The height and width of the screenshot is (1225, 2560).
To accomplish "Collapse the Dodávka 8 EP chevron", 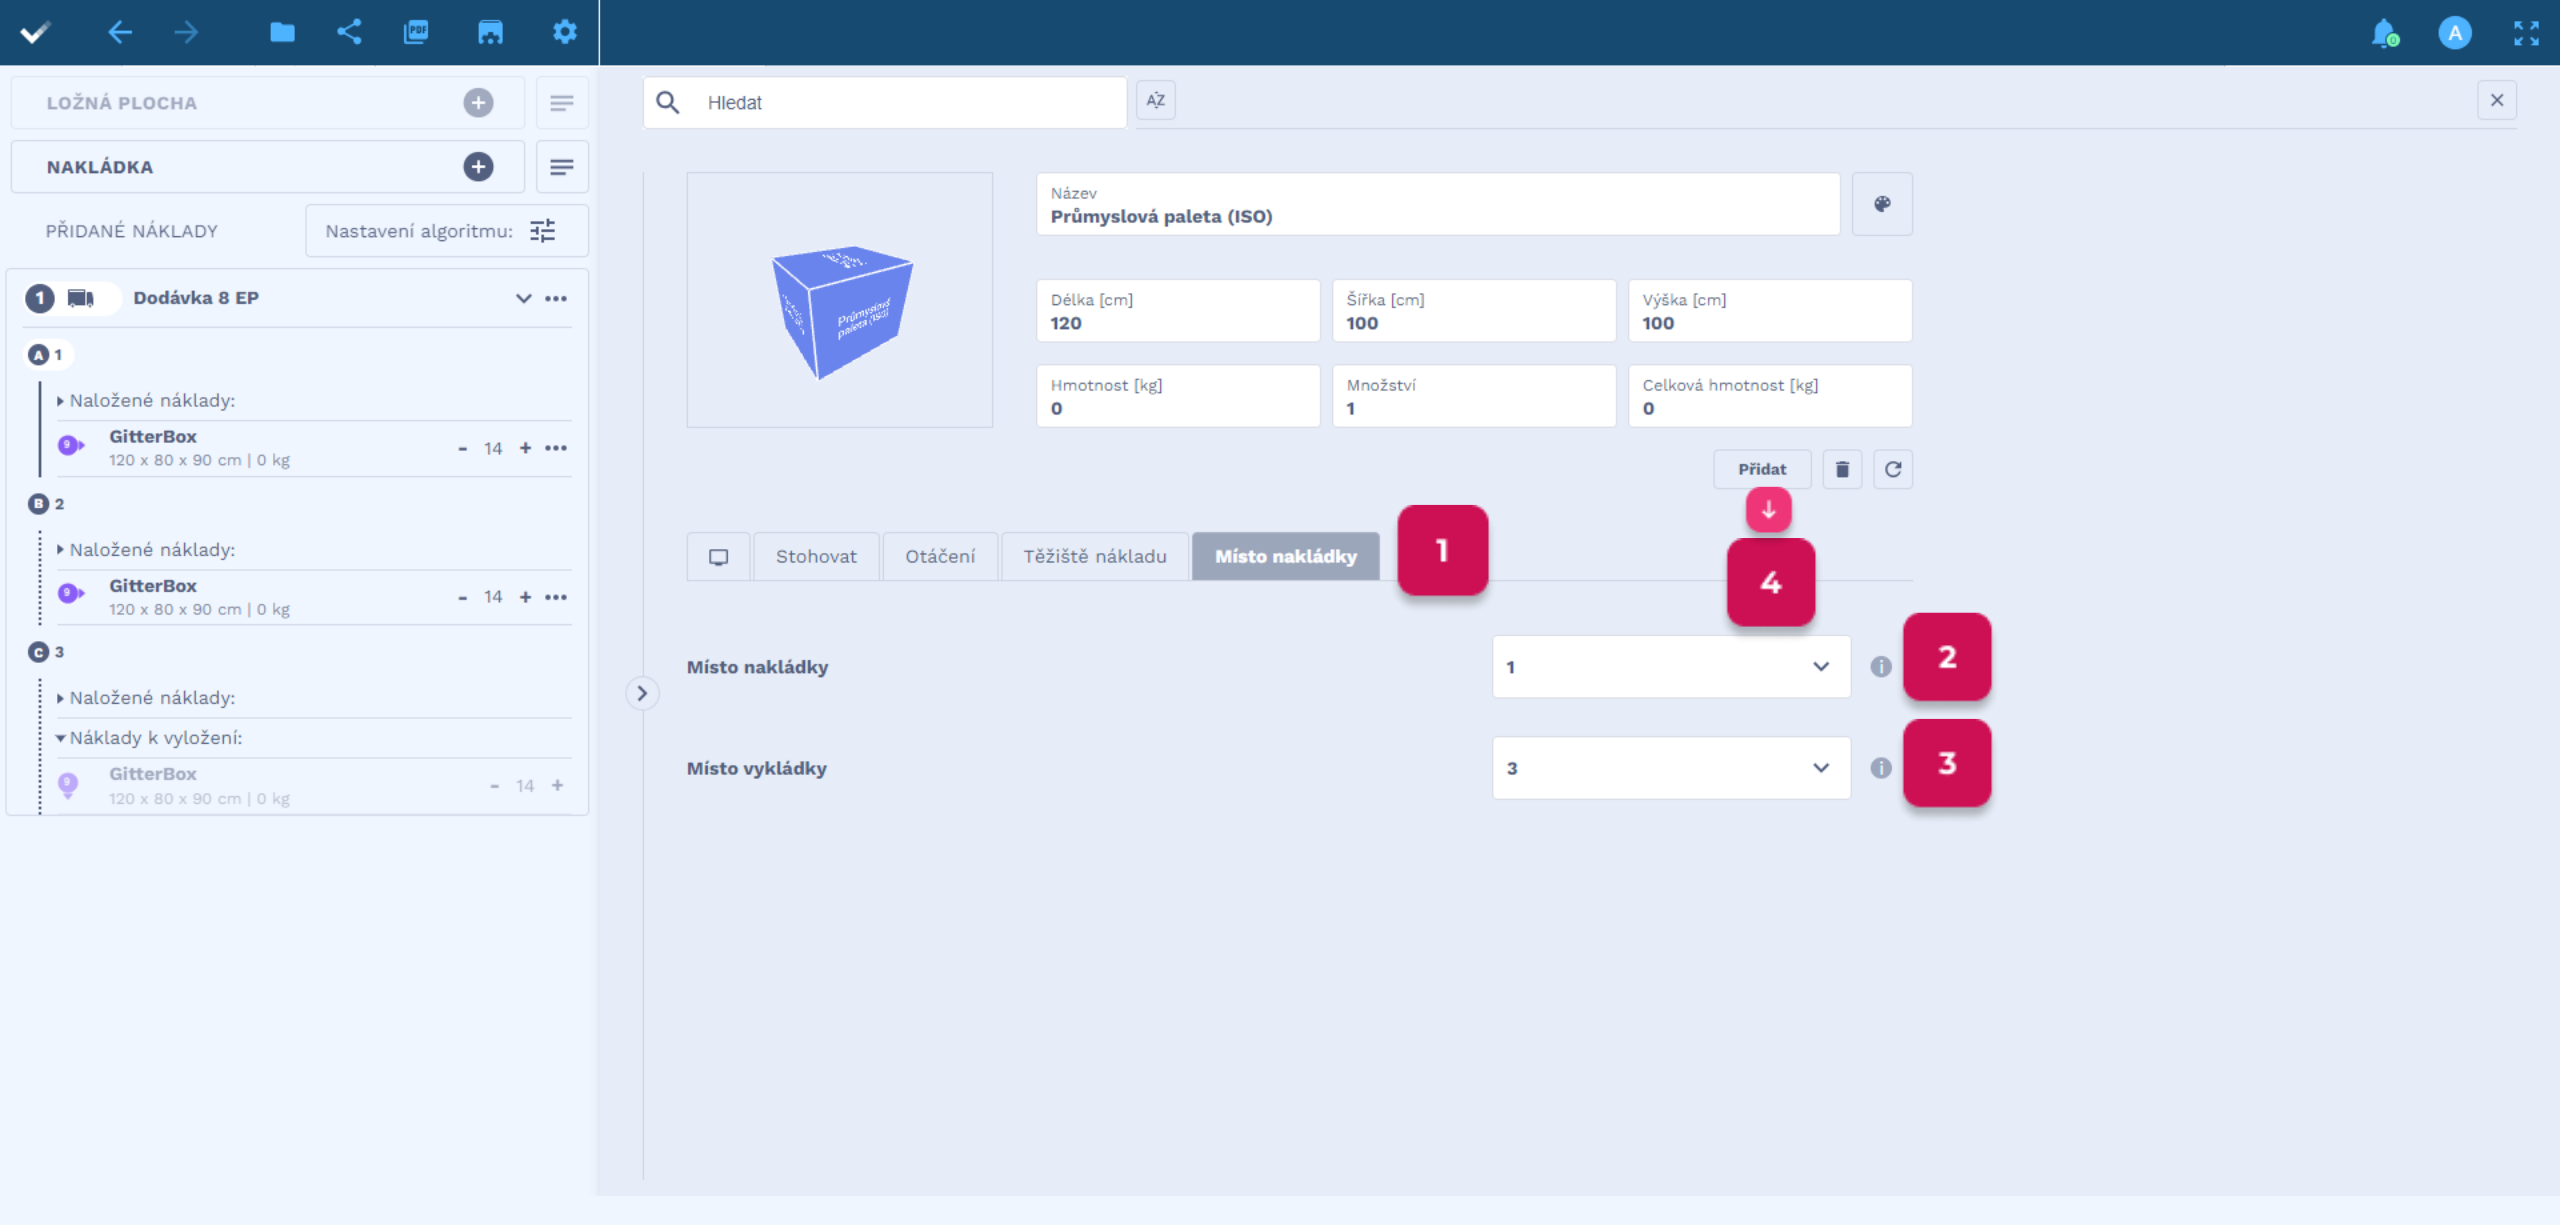I will tap(523, 298).
